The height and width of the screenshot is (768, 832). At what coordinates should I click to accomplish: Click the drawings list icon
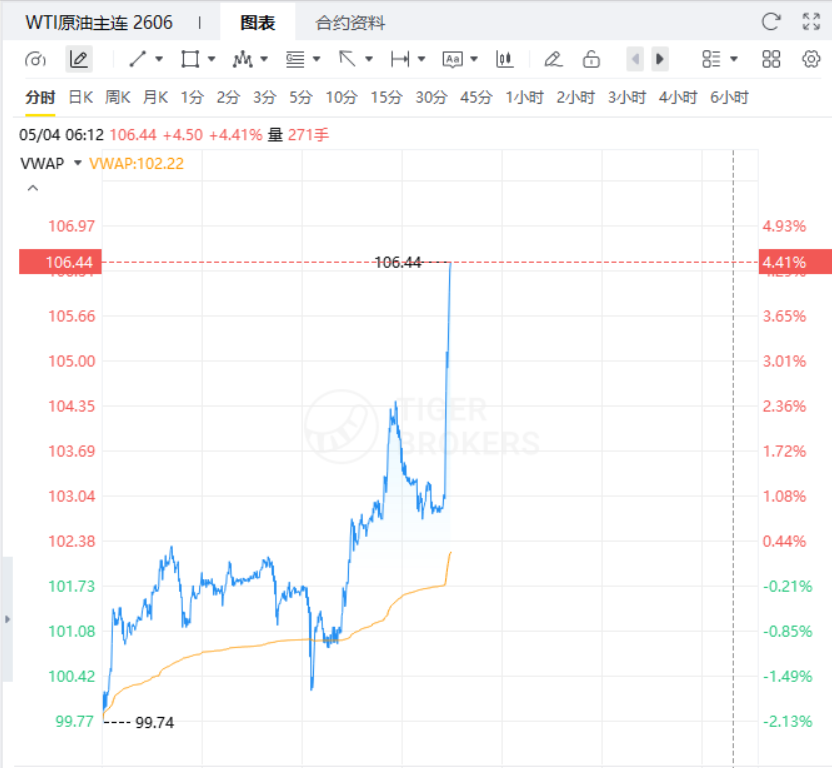pyautogui.click(x=711, y=59)
